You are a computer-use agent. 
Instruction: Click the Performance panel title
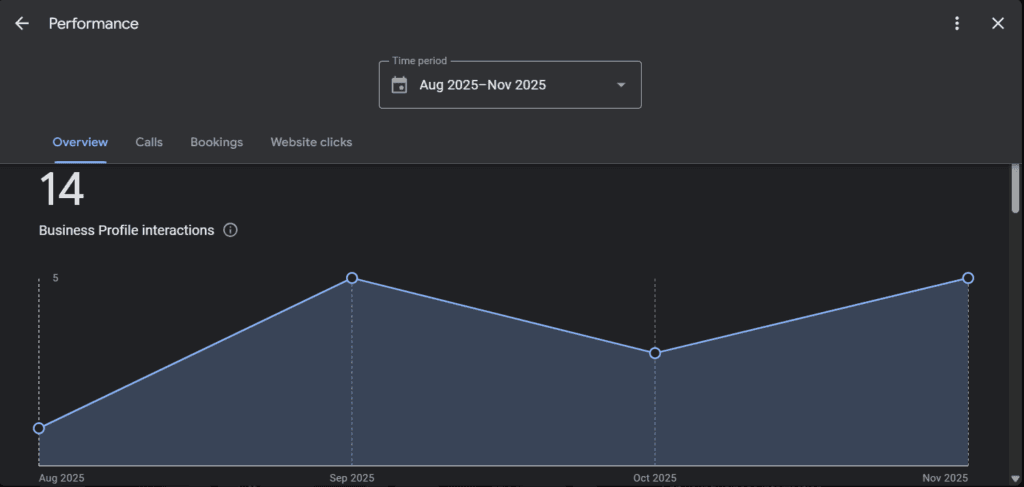pyautogui.click(x=94, y=24)
